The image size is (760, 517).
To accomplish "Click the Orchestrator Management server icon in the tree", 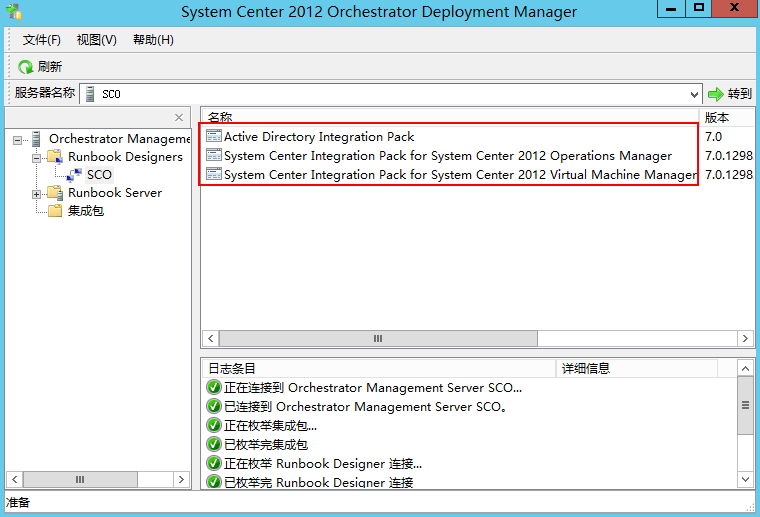I will (x=36, y=139).
